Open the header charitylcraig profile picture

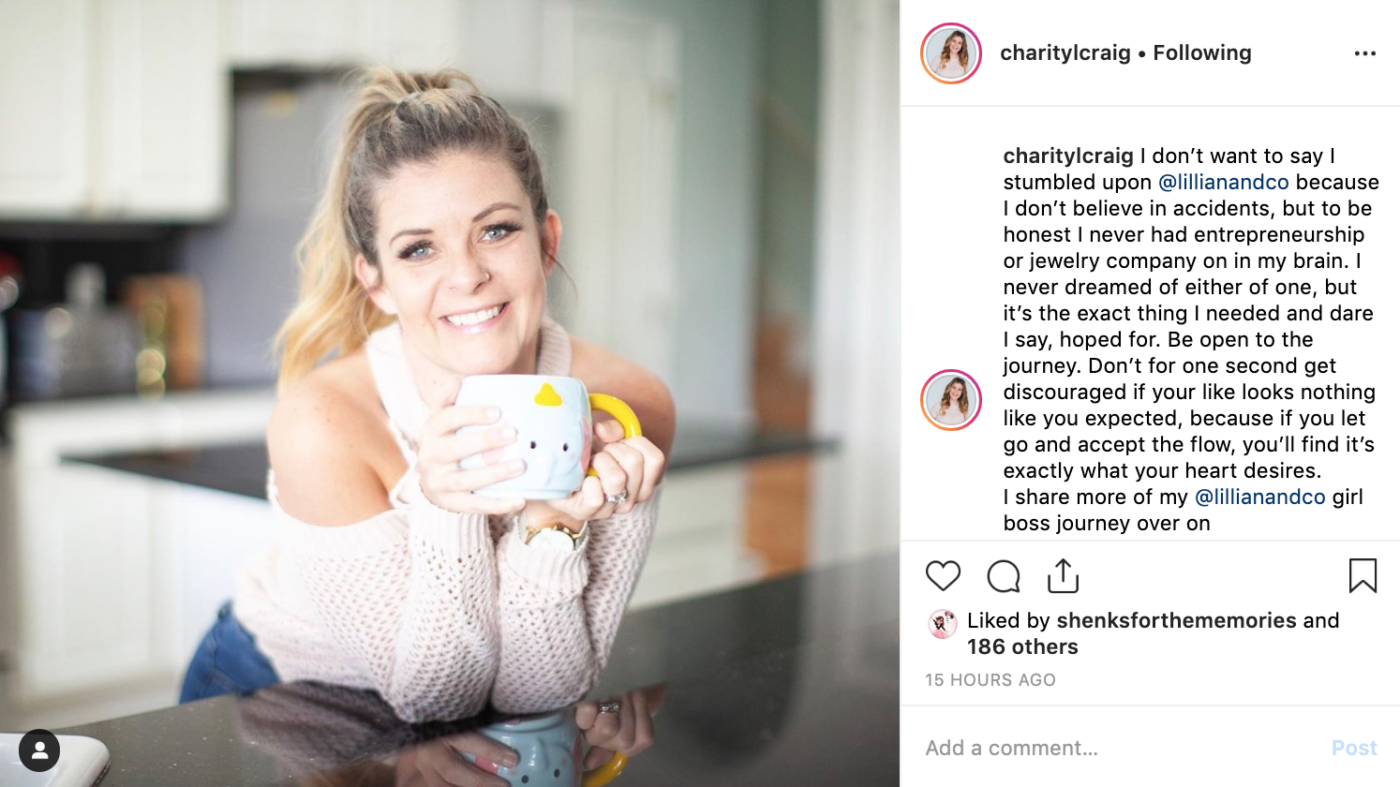coord(951,53)
